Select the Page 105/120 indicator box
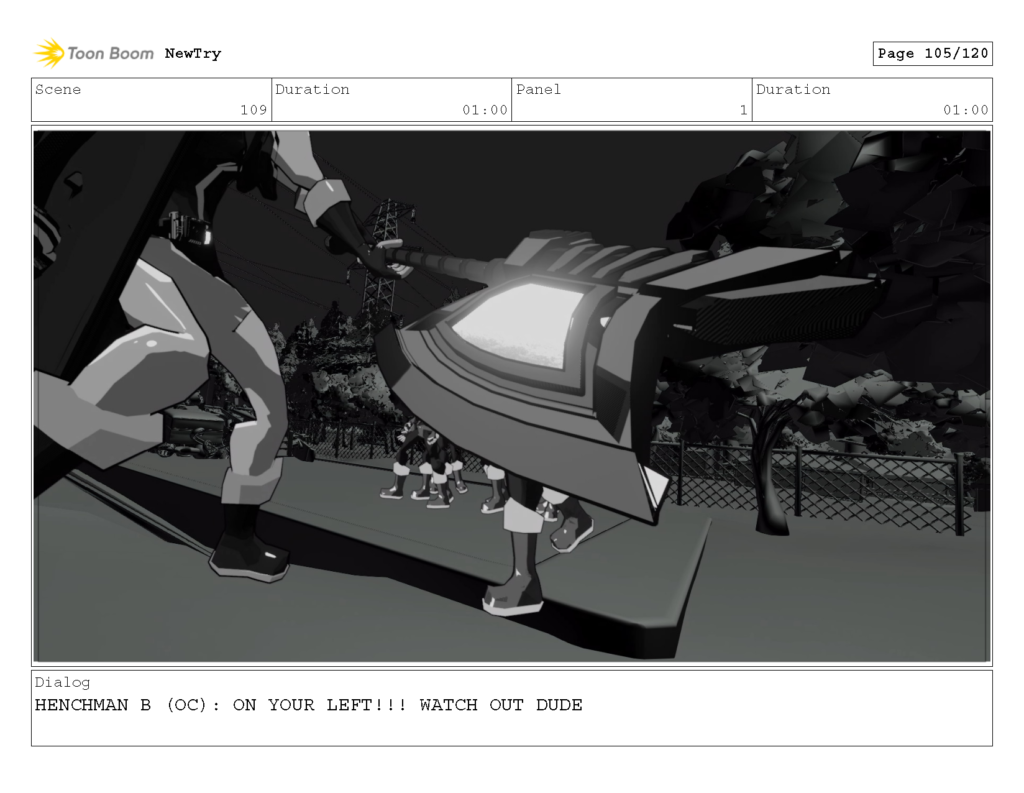The image size is (1024, 793). pos(932,53)
